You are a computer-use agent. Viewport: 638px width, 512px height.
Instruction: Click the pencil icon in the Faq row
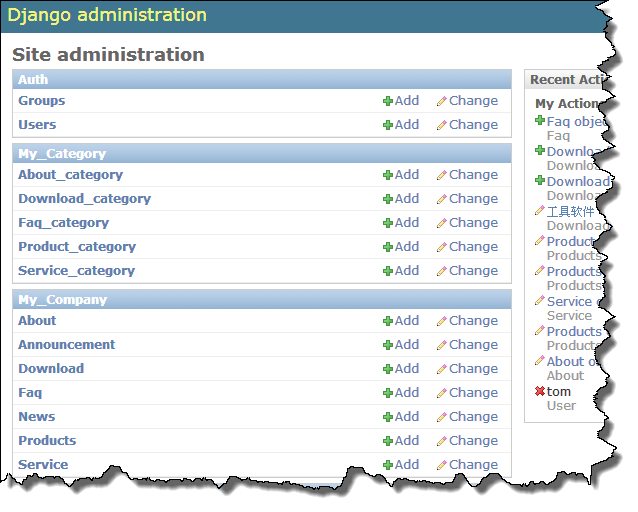[441, 393]
